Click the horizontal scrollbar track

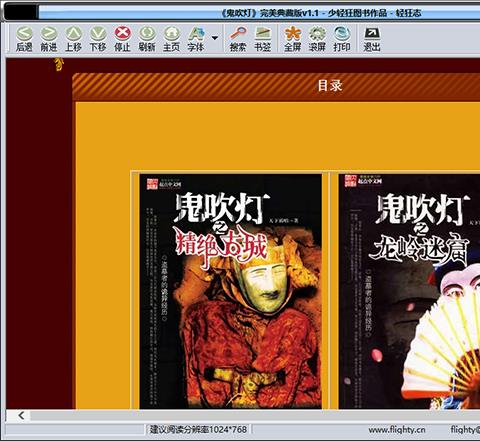[x=255, y=415]
